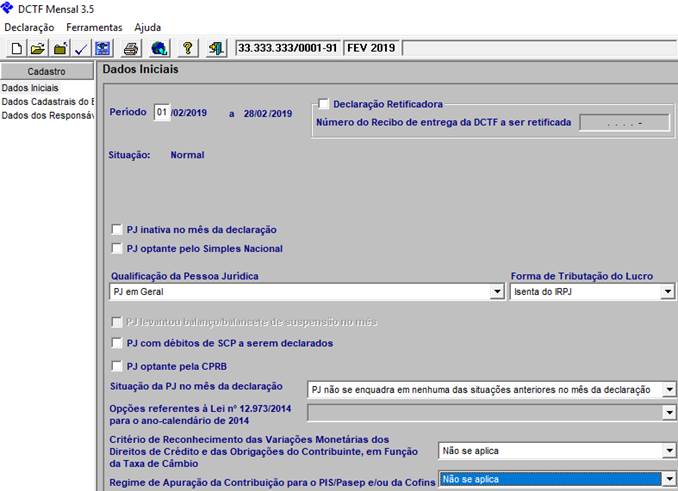Image resolution: width=678 pixels, height=491 pixels.
Task: Open the Forma de Tributação do Lucro dropdown
Action: click(x=668, y=292)
